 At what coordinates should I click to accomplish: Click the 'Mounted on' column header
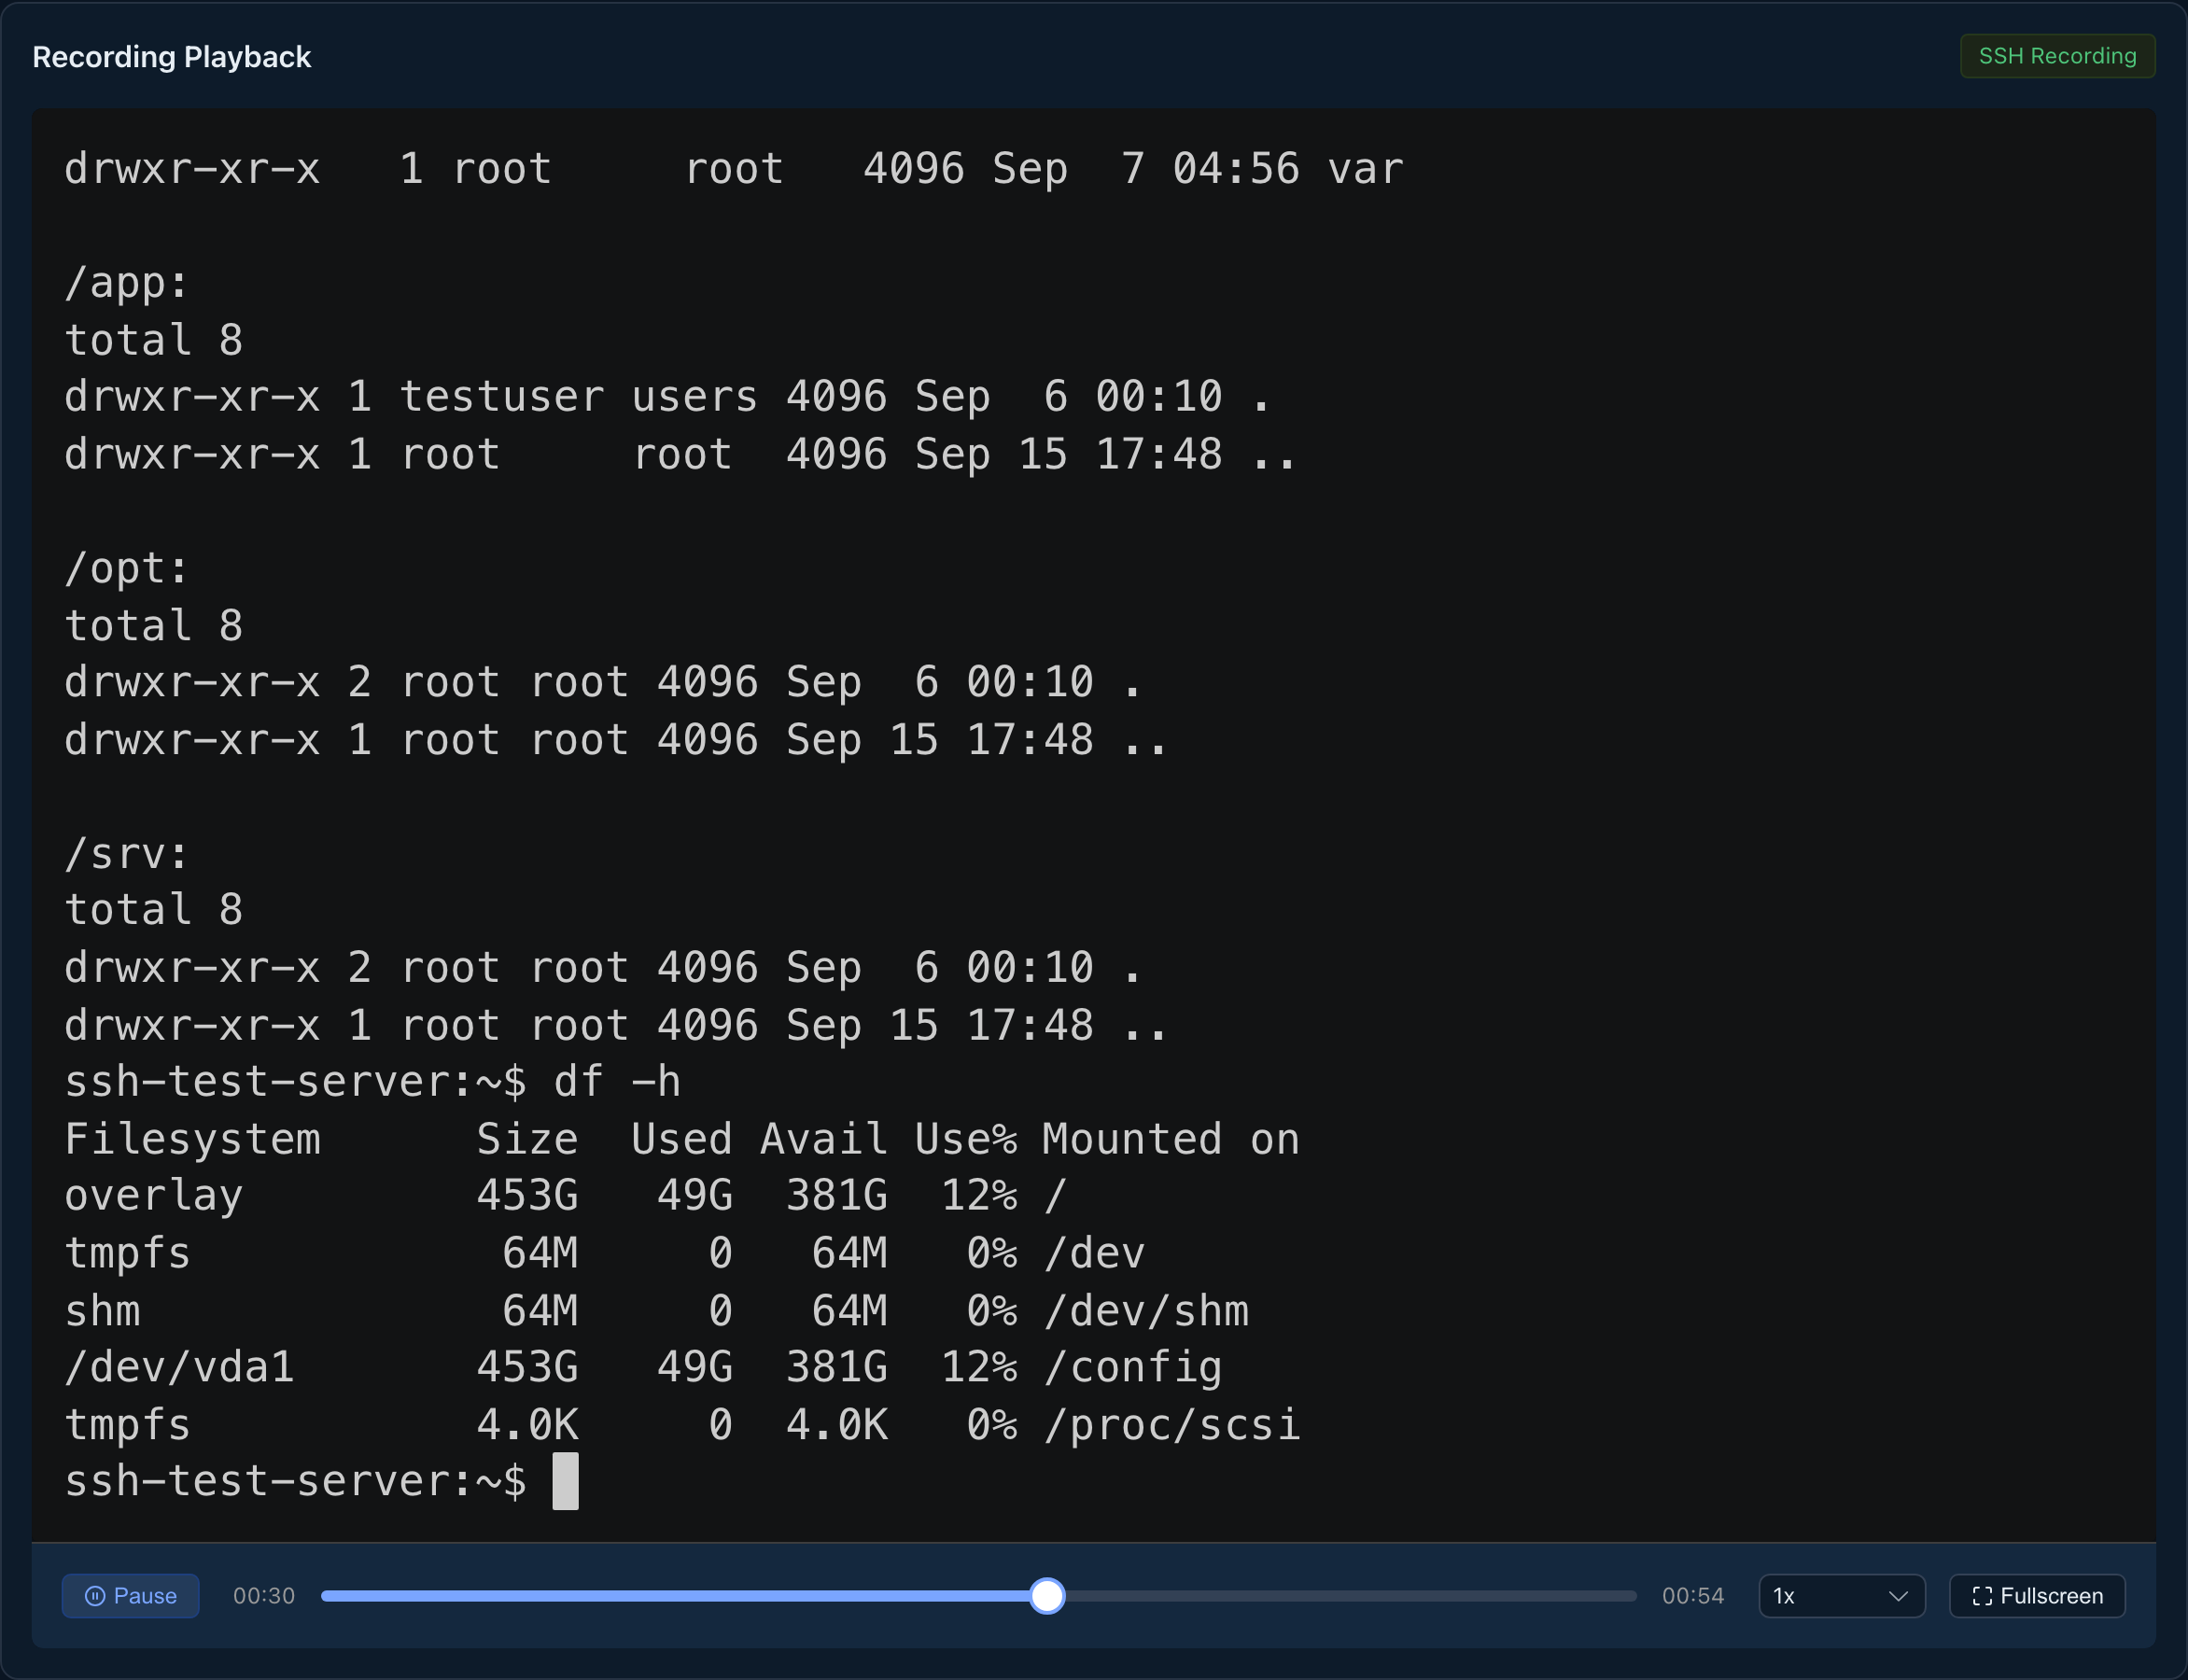click(1171, 1139)
